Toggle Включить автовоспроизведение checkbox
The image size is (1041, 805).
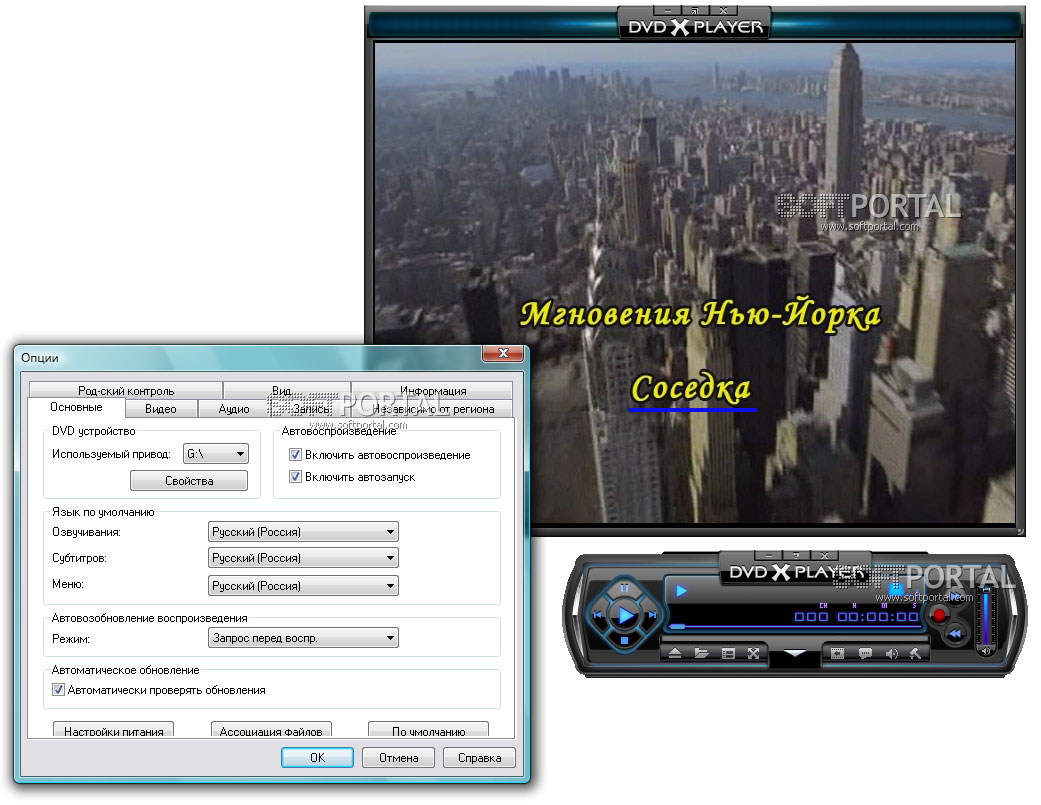pyautogui.click(x=295, y=455)
